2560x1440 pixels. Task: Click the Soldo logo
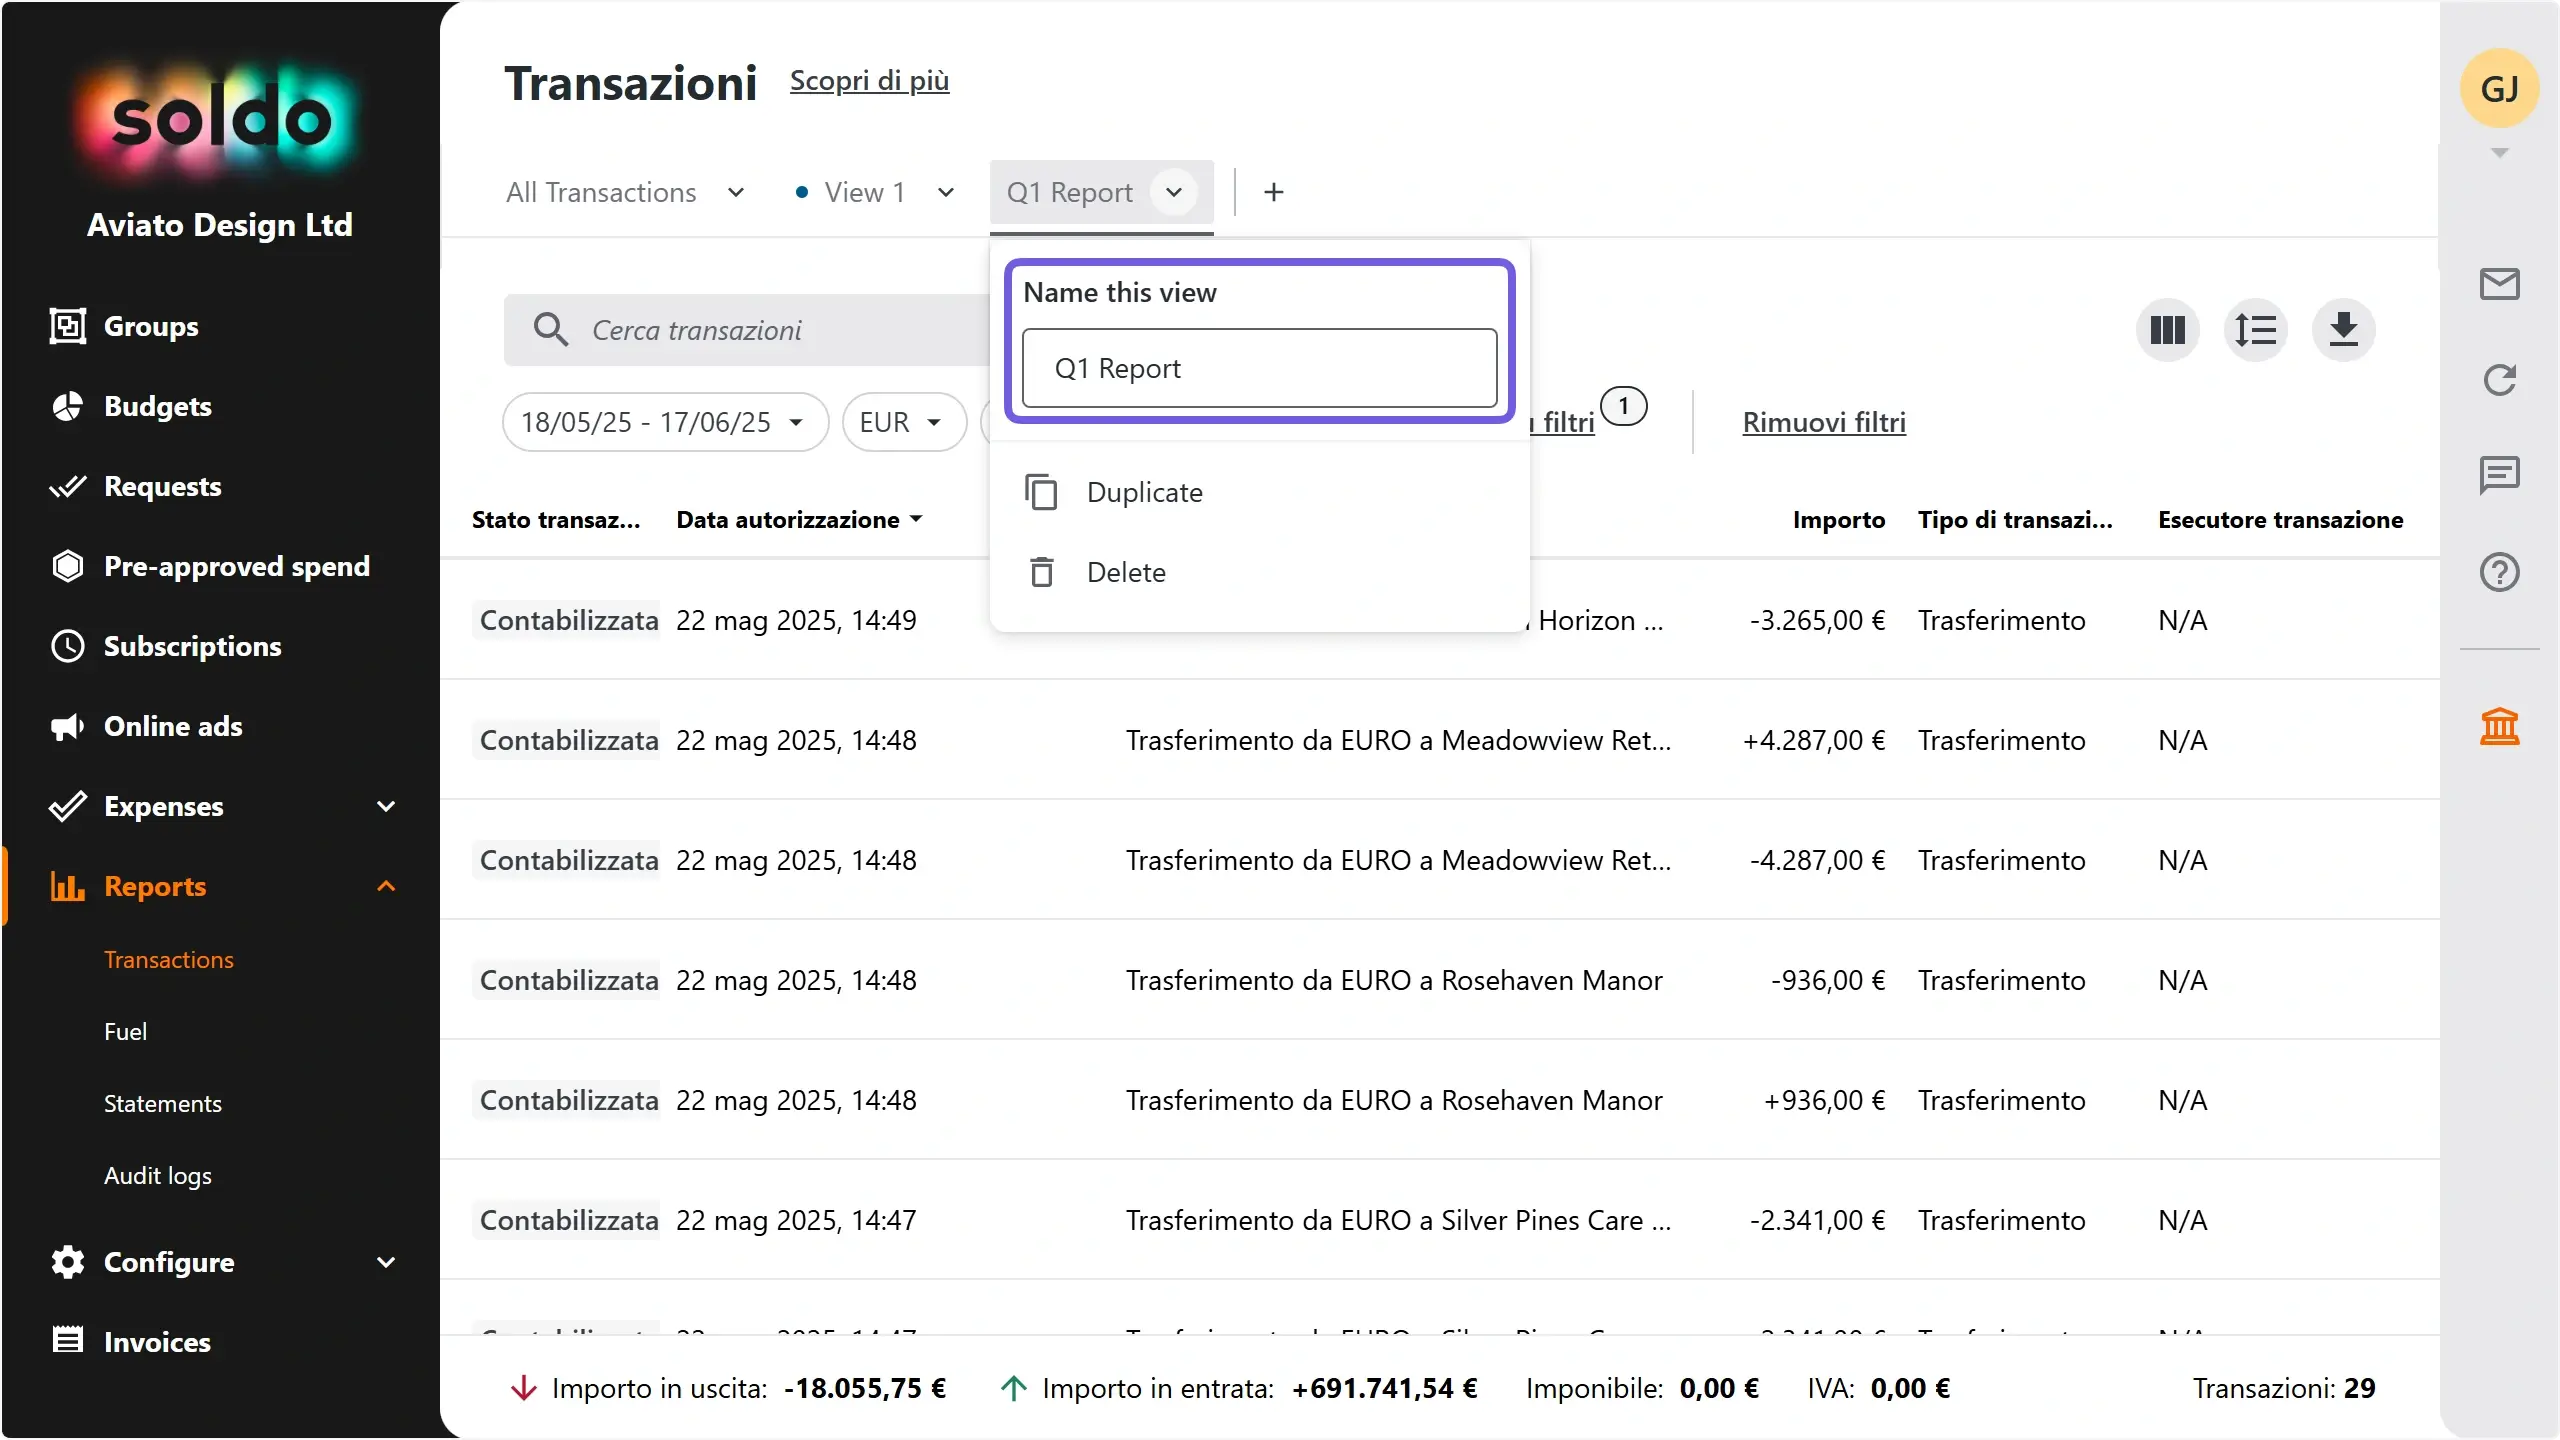point(220,120)
